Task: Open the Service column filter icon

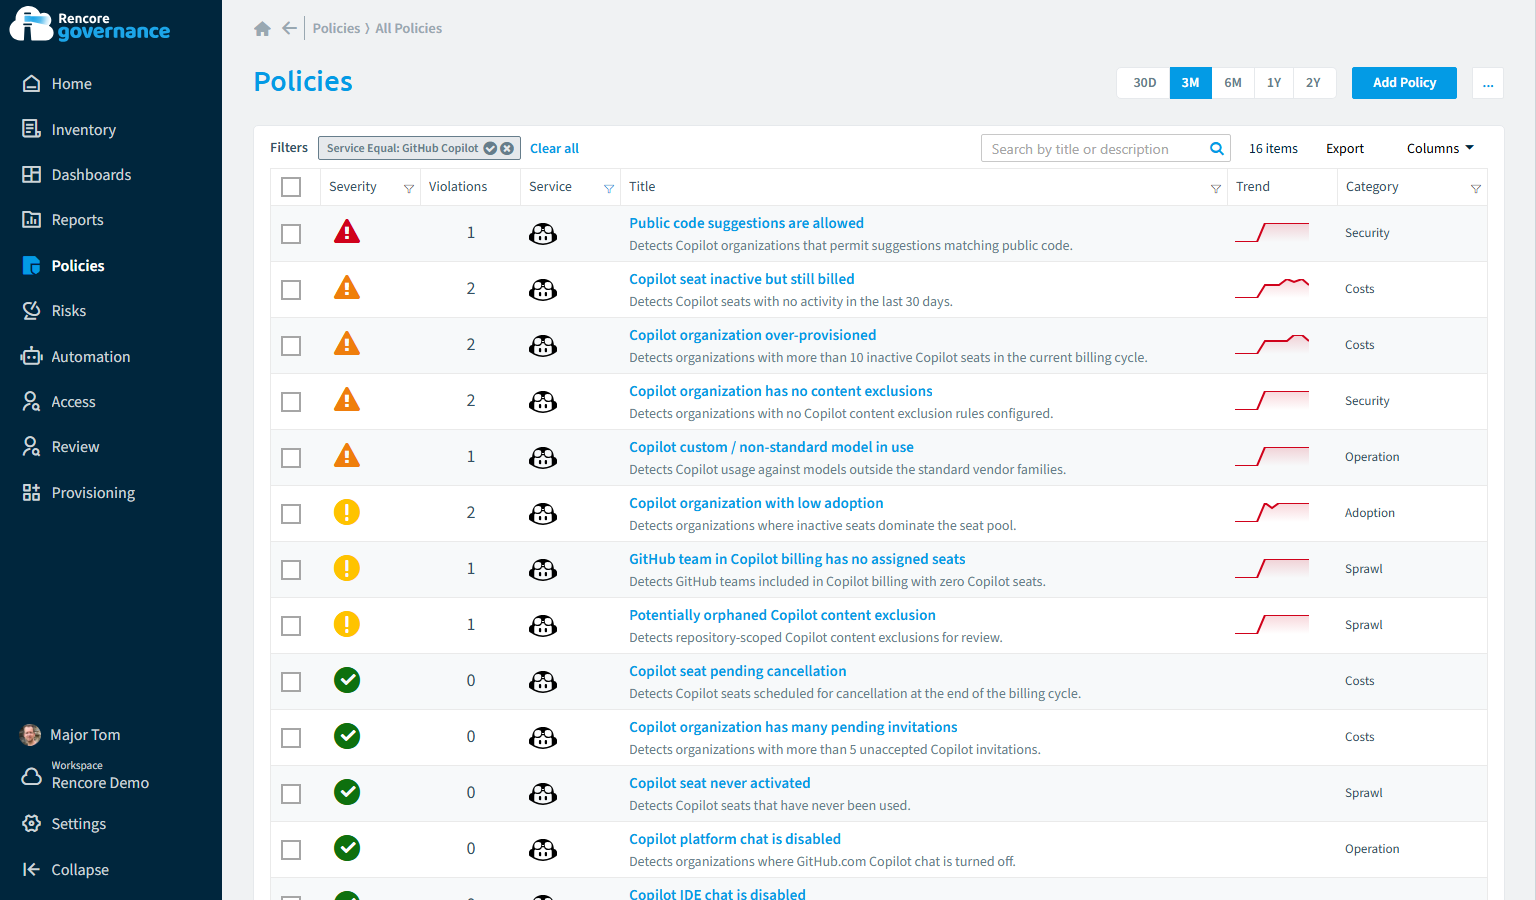Action: point(609,188)
